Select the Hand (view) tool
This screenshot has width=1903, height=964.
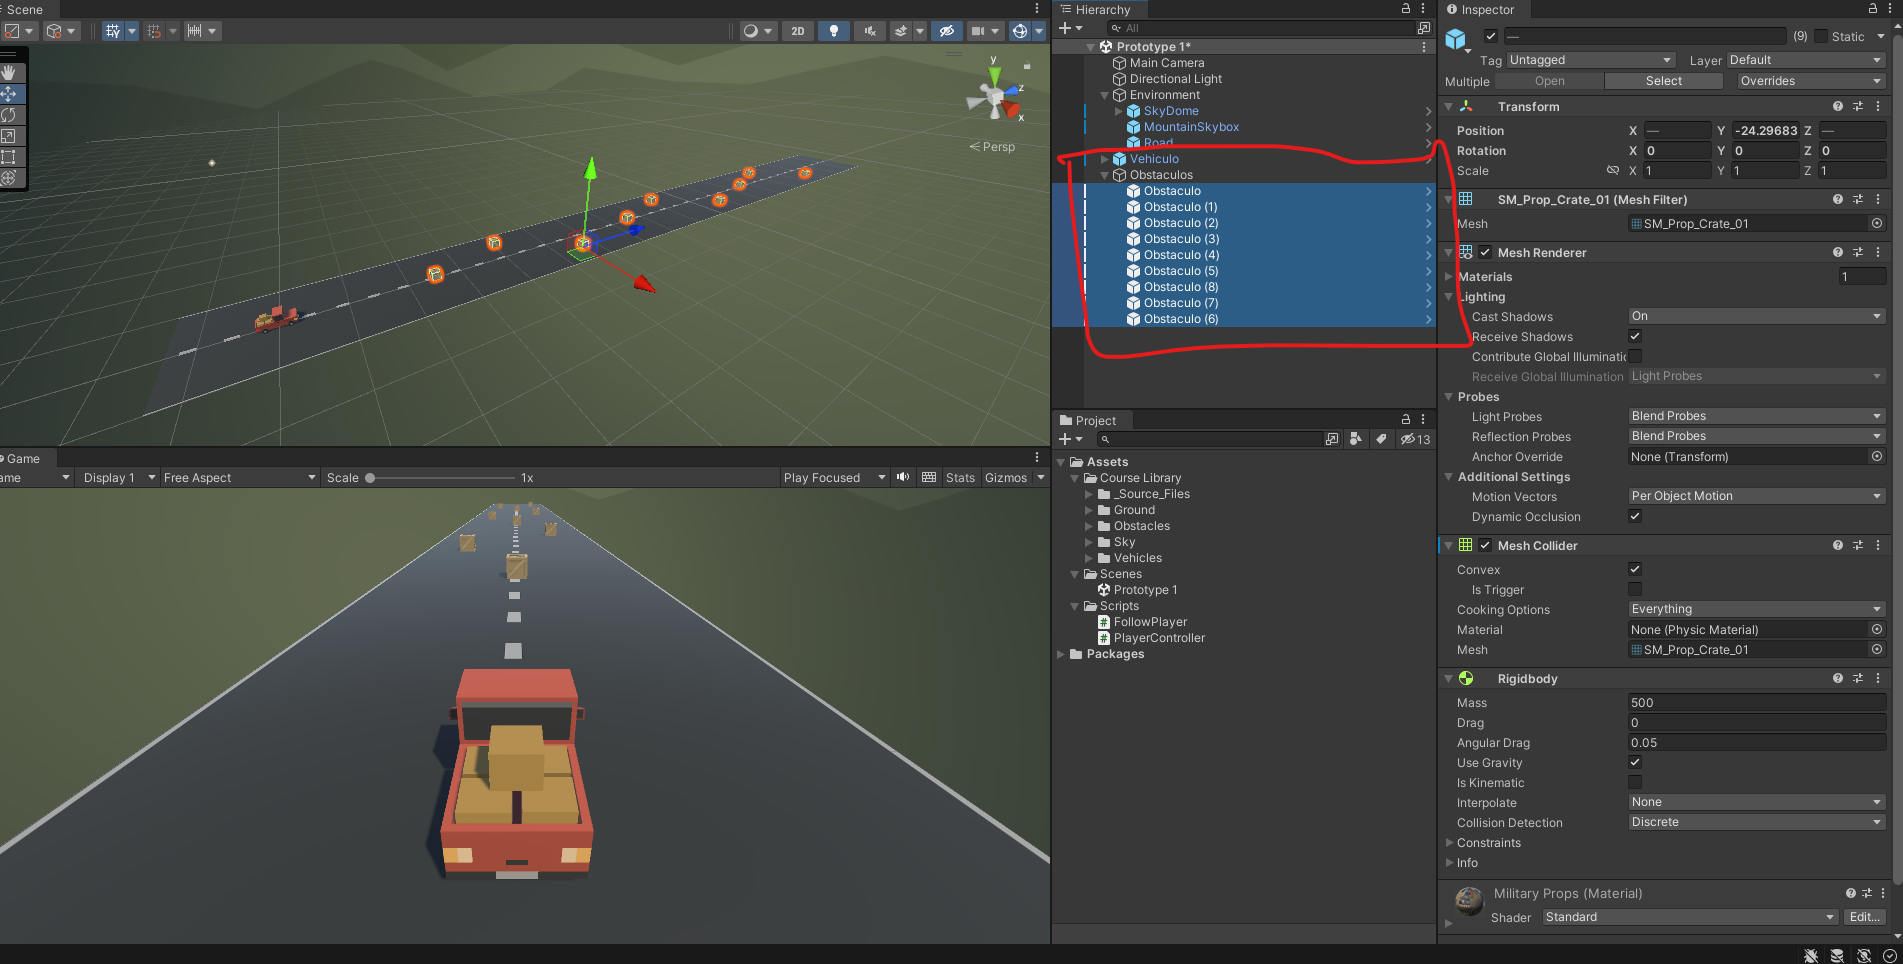point(9,72)
